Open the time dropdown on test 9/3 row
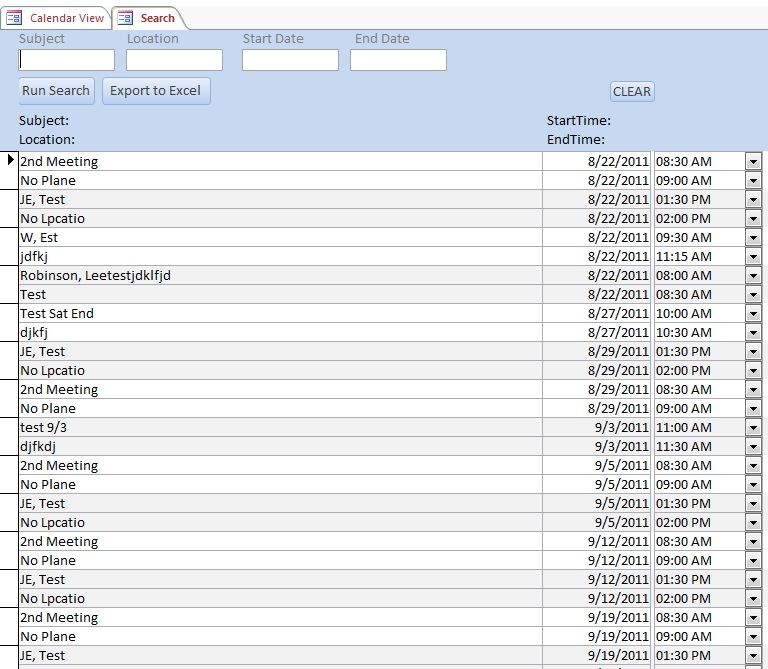Image resolution: width=768 pixels, height=669 pixels. pos(753,427)
